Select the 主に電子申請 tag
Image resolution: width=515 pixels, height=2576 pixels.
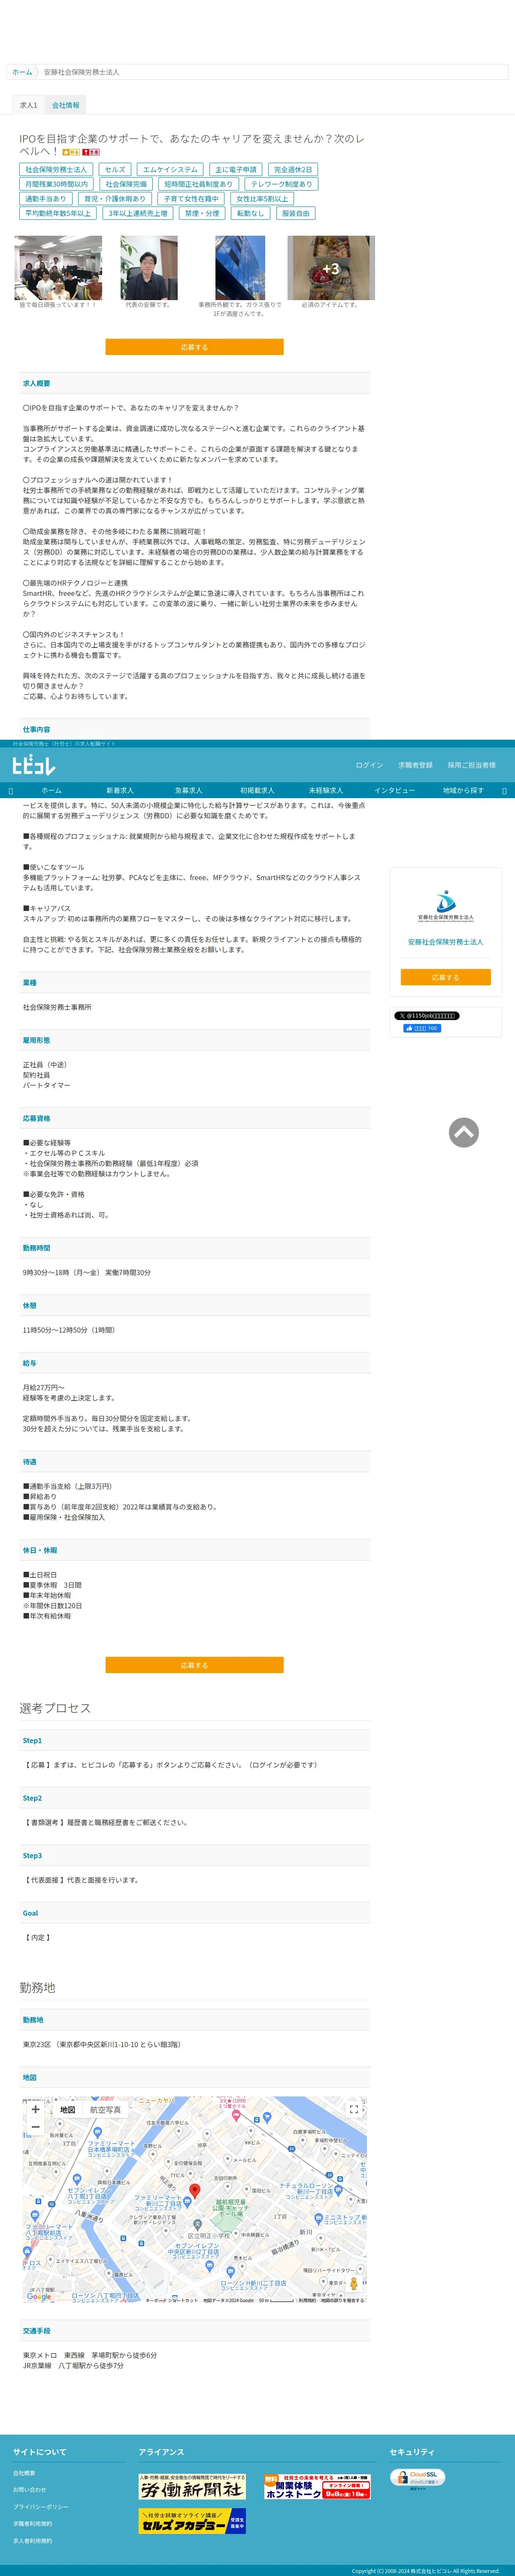click(x=236, y=170)
